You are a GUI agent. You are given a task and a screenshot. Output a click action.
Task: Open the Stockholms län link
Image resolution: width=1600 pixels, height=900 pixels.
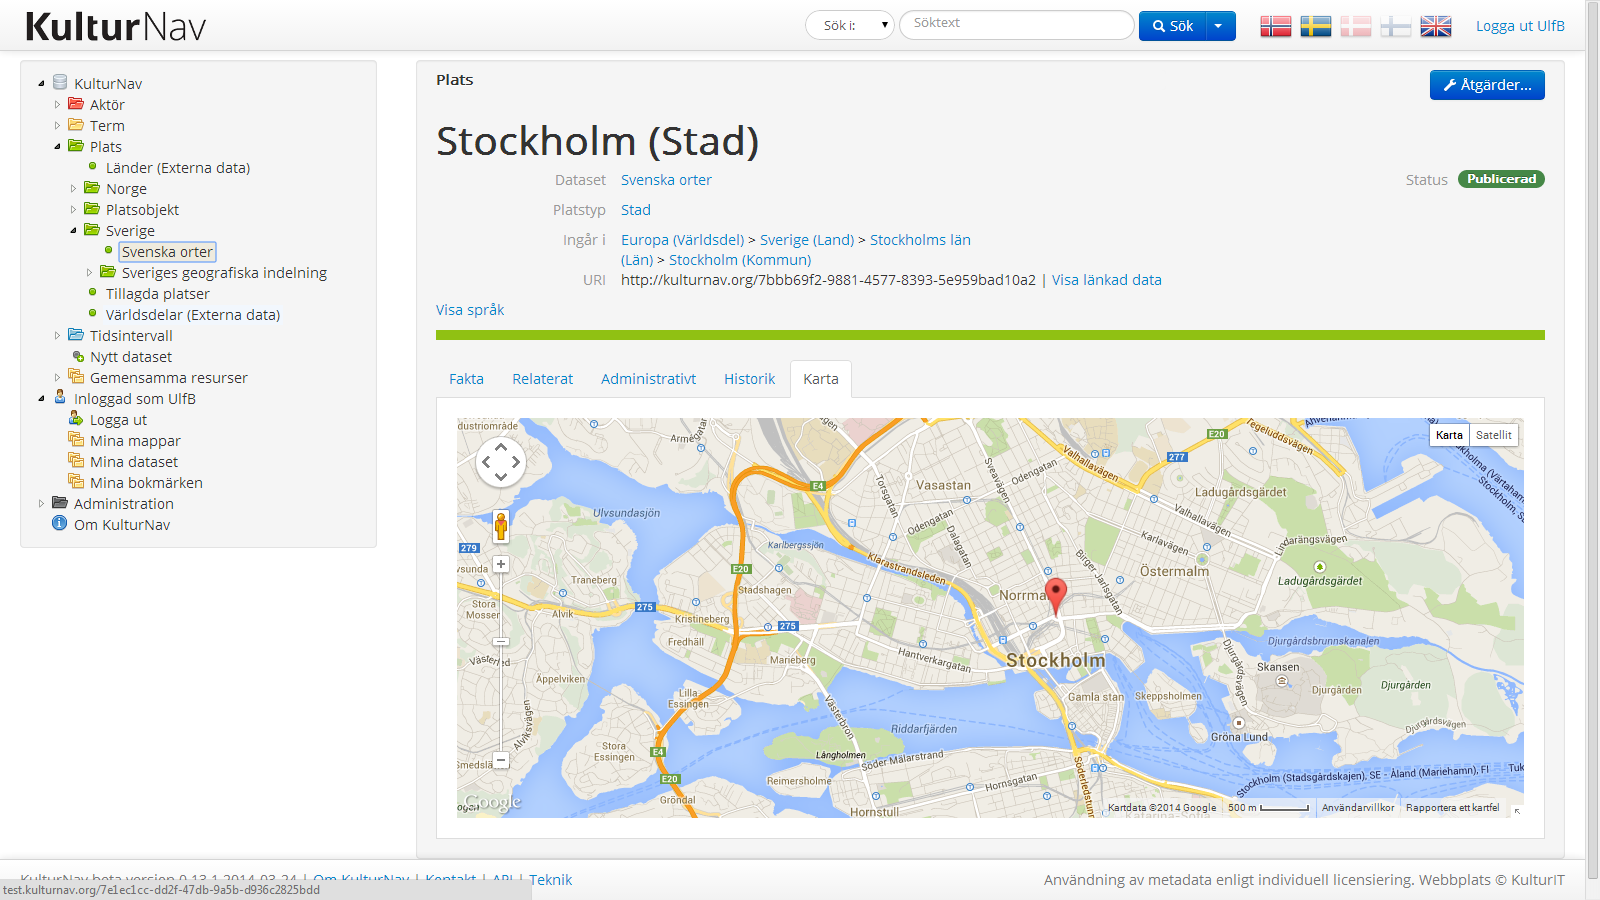click(x=920, y=240)
